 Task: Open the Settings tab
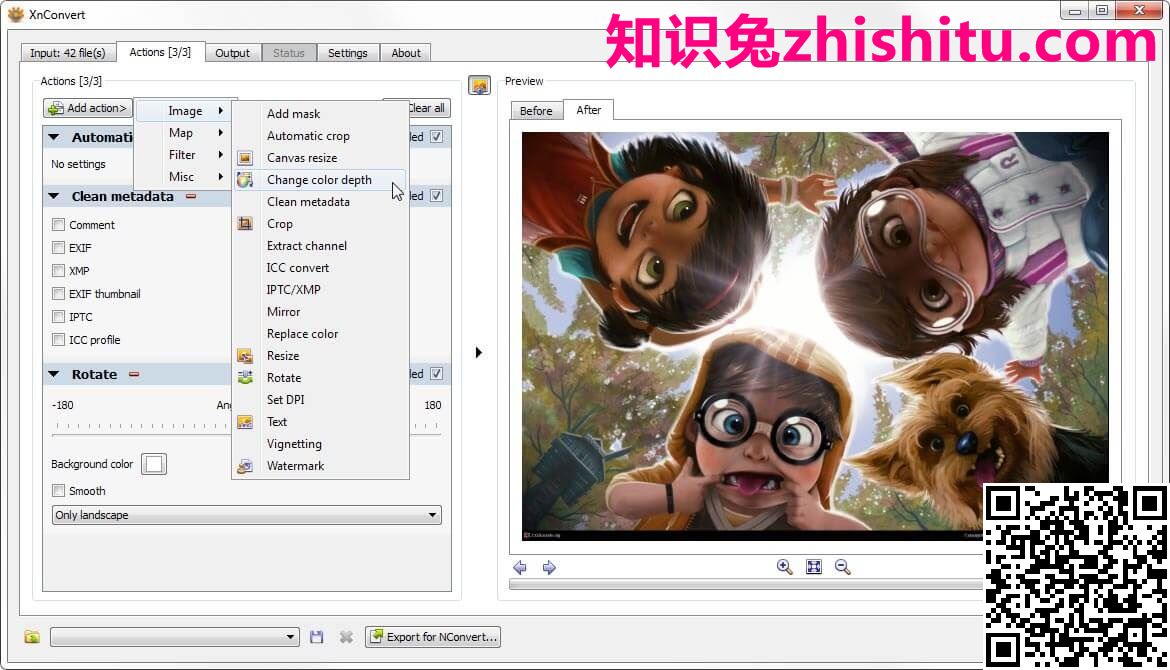point(348,53)
